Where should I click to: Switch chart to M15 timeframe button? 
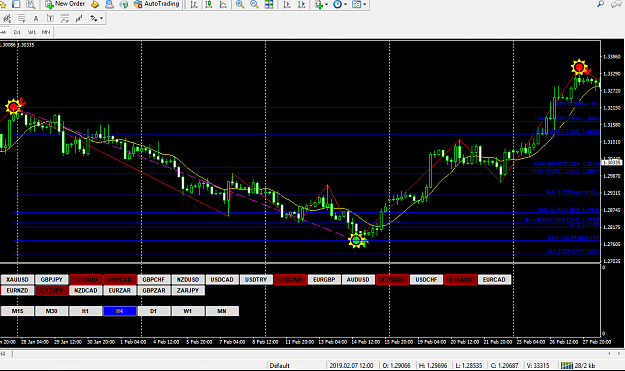point(18,311)
